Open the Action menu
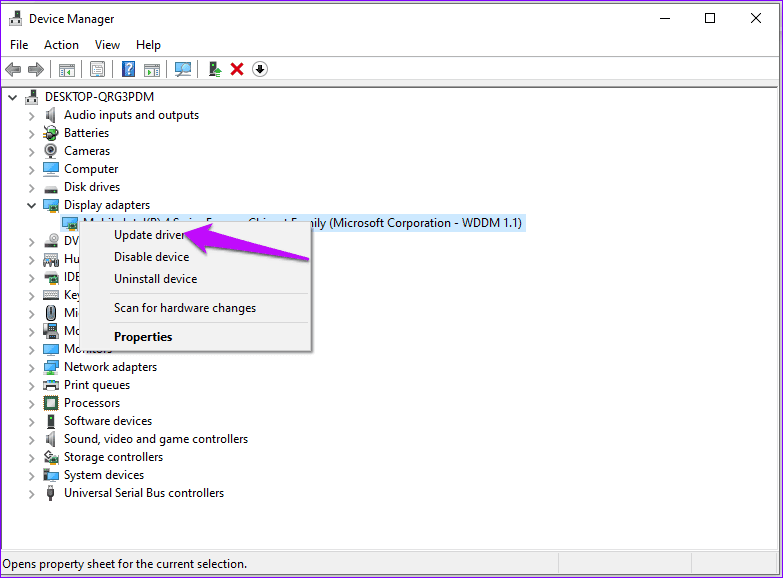Screen dimensions: 783x578 [x=61, y=45]
